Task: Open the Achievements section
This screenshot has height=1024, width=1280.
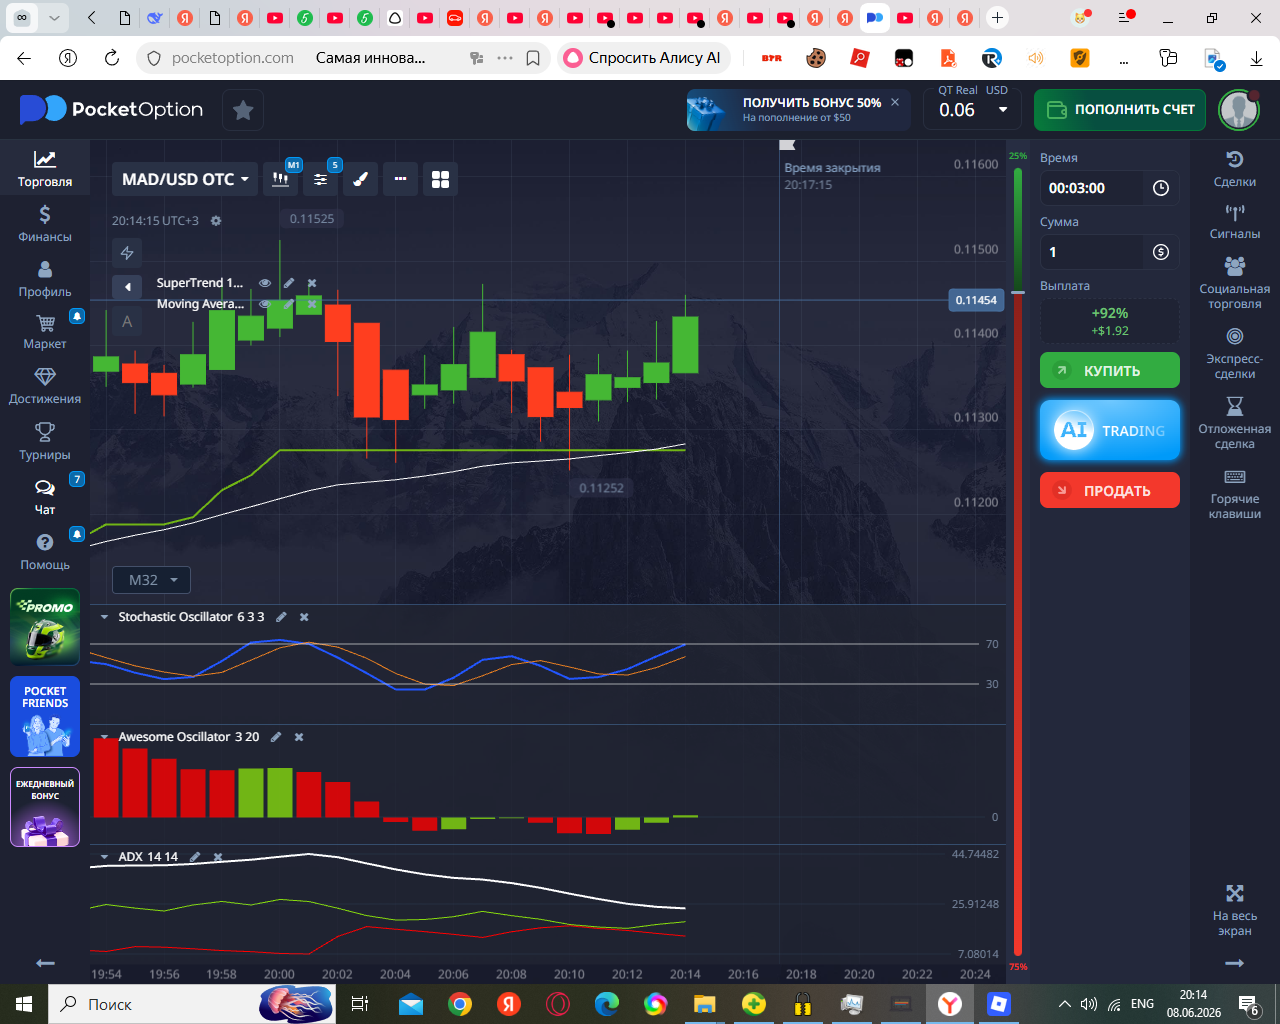Action: tap(45, 386)
